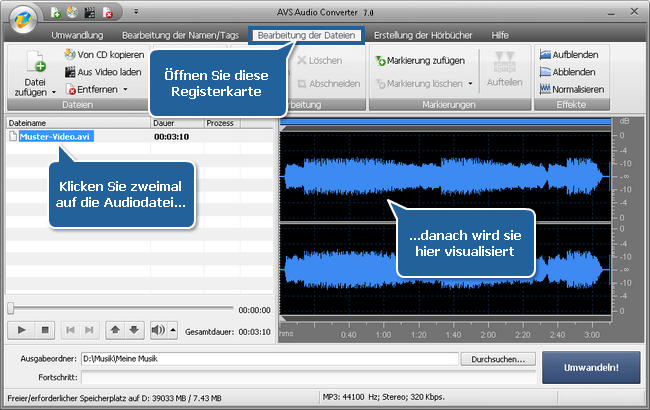Image resolution: width=650 pixels, height=410 pixels.
Task: Click Aus Video laden
Action: point(103,72)
